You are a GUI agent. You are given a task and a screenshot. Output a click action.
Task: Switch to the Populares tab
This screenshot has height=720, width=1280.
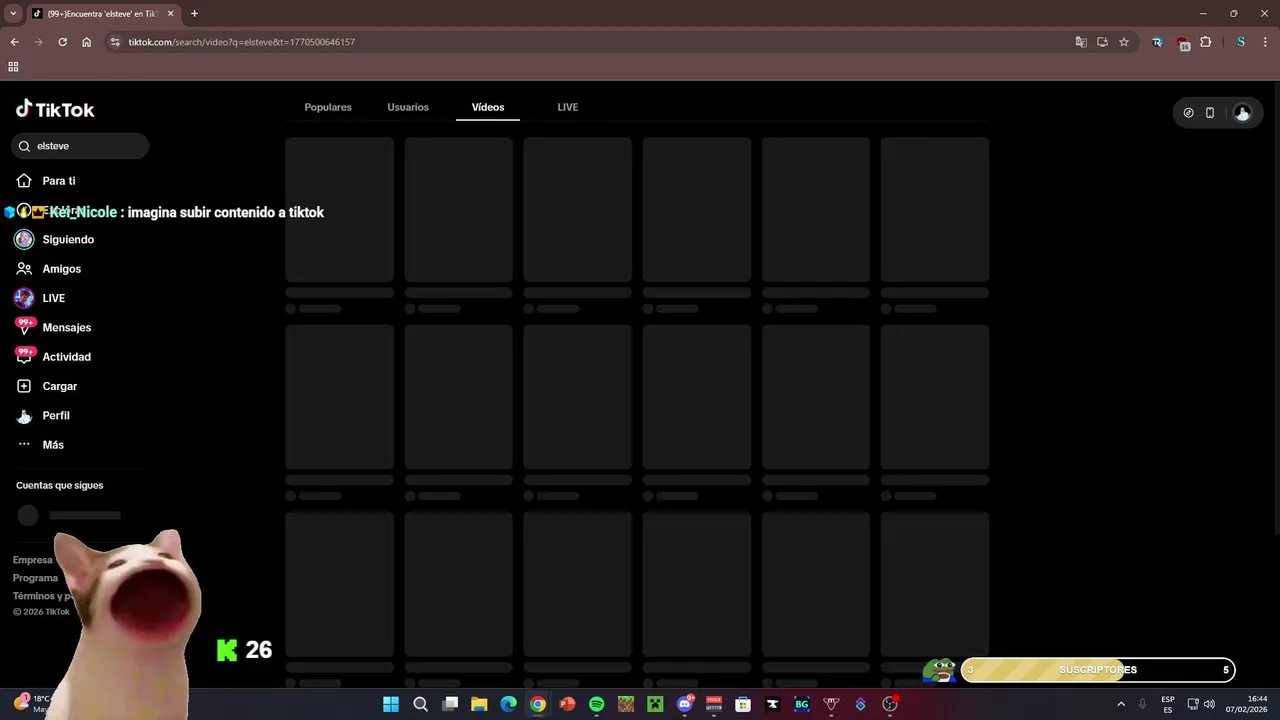click(328, 107)
